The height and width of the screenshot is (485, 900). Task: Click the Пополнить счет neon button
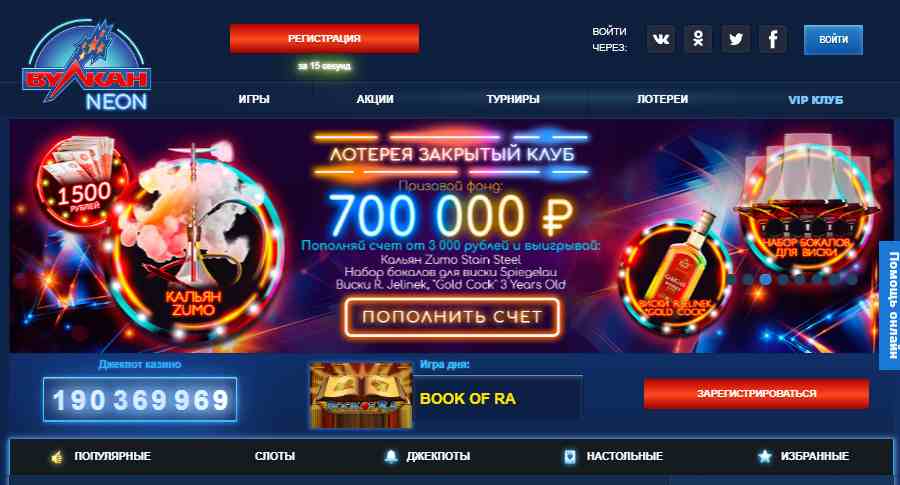click(452, 317)
